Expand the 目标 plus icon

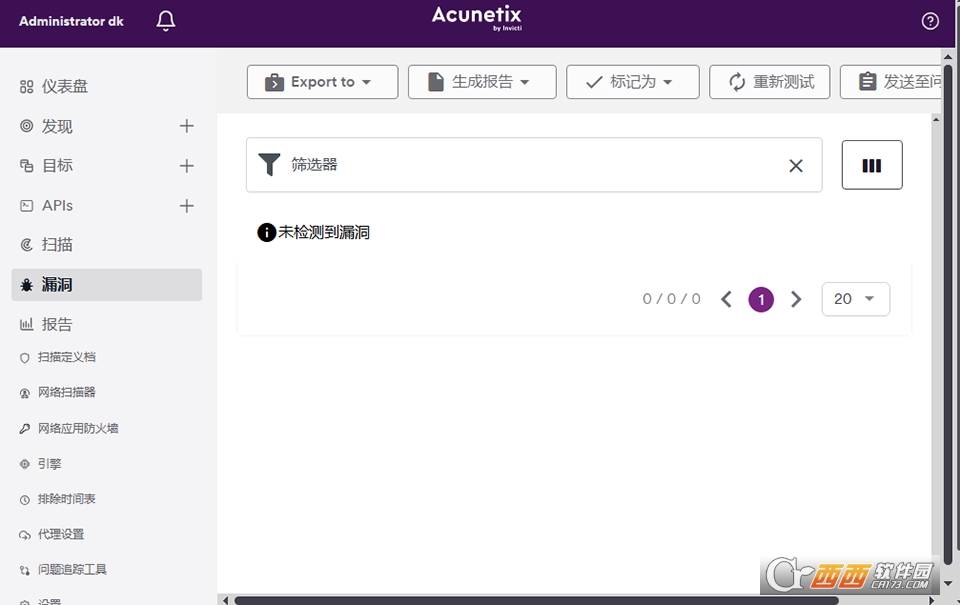(187, 166)
